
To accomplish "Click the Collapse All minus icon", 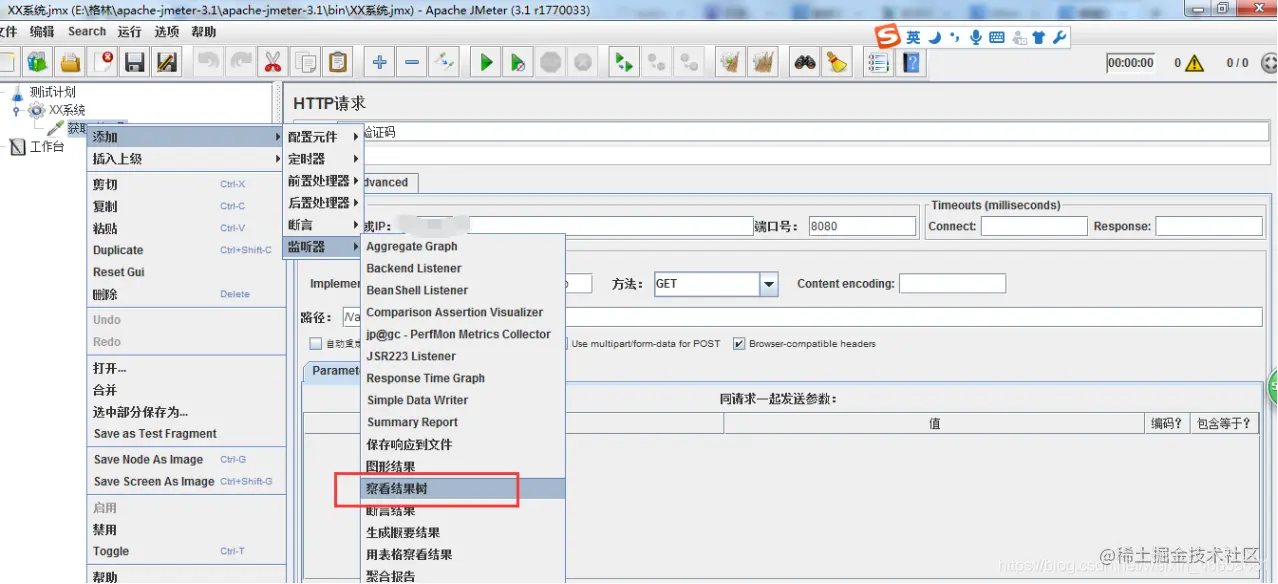I will pyautogui.click(x=412, y=62).
